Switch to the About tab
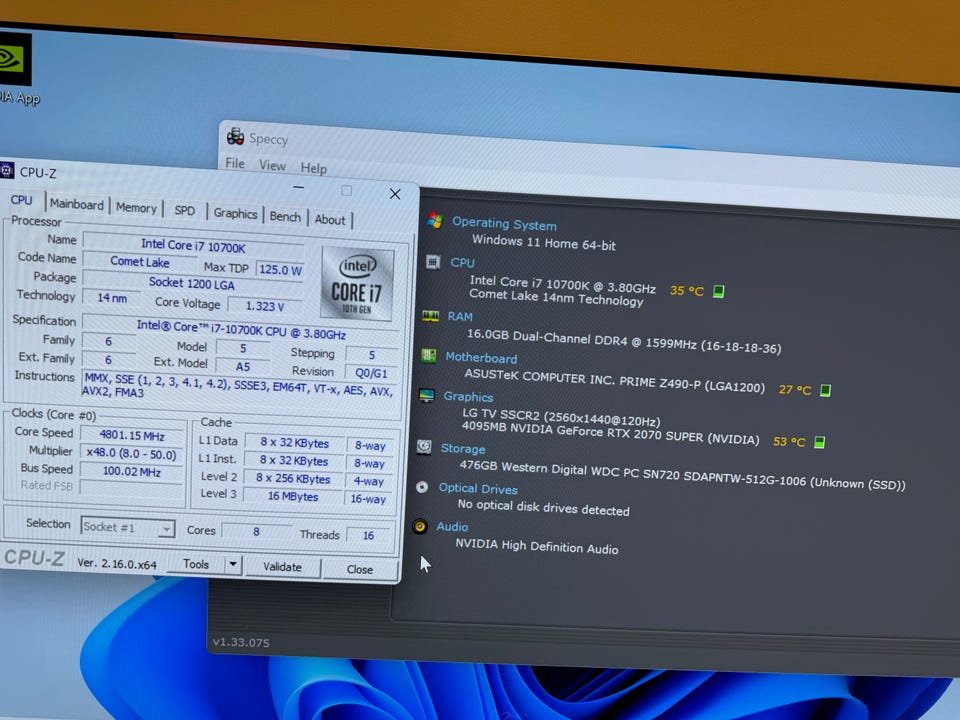Screen dimensions: 960x720 pos(329,219)
